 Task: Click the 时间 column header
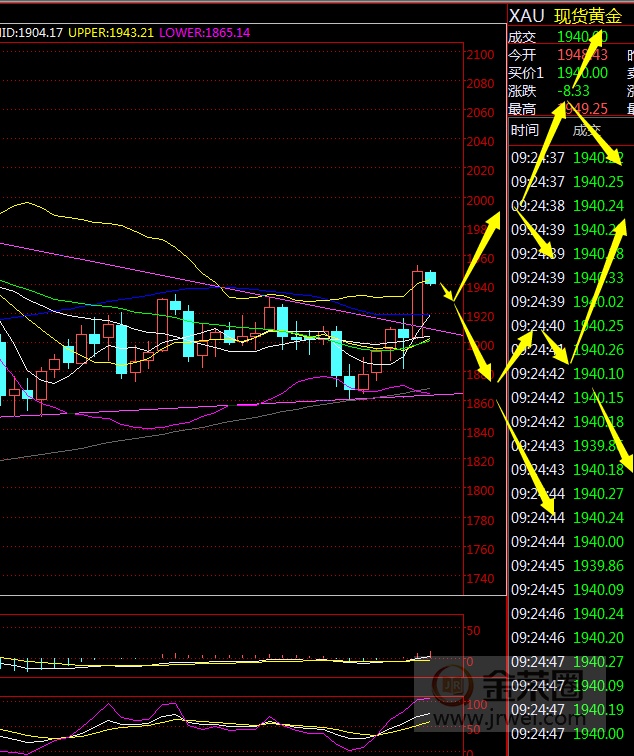coord(525,130)
